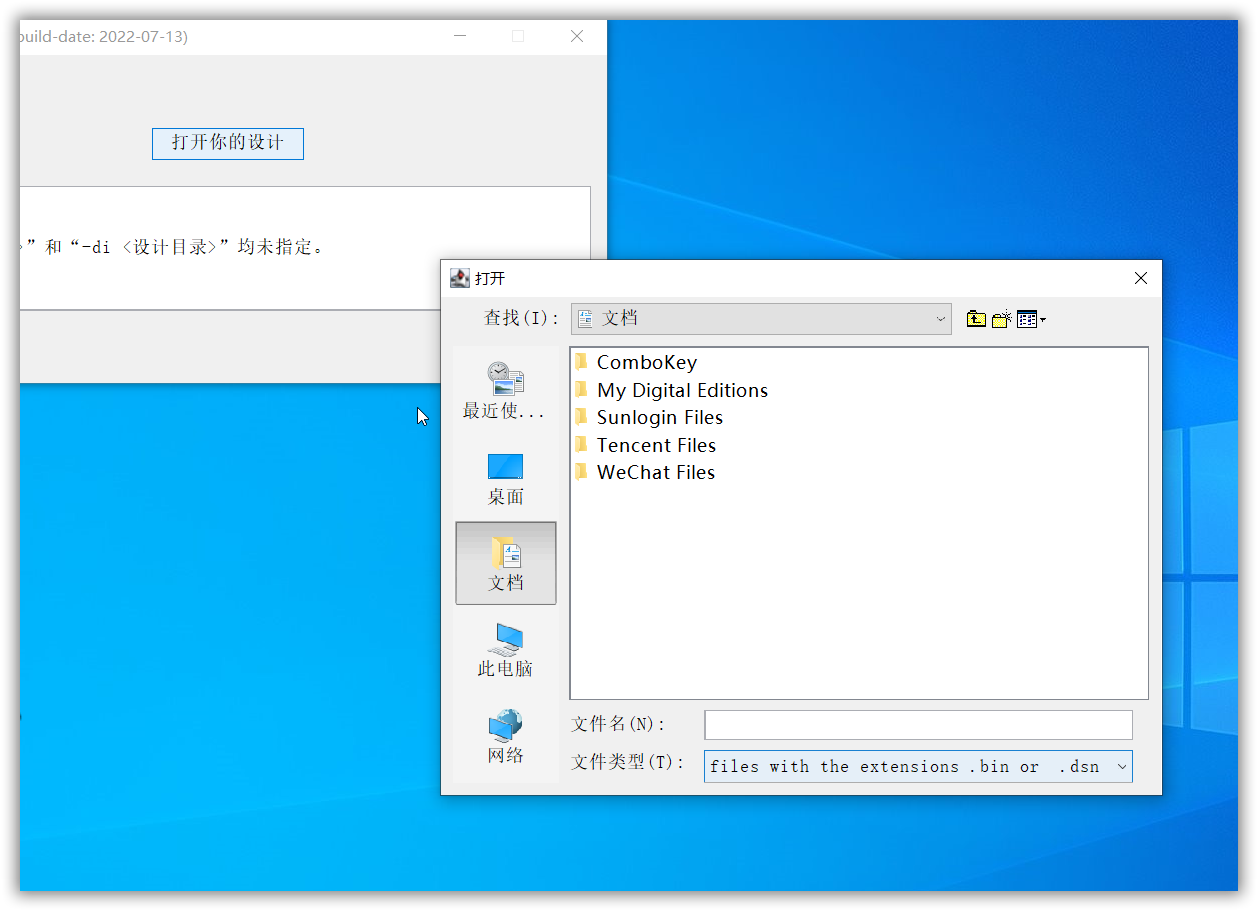Open 网络 (Network) from the sidebar
The height and width of the screenshot is (911, 1258).
pyautogui.click(x=505, y=737)
